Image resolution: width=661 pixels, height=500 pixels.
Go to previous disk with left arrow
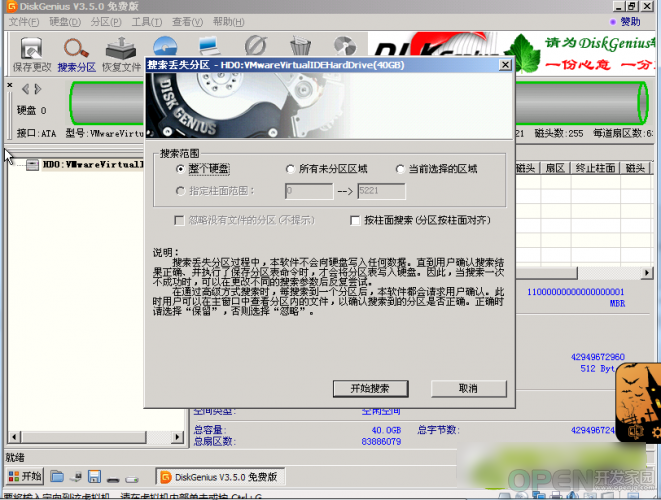25,89
